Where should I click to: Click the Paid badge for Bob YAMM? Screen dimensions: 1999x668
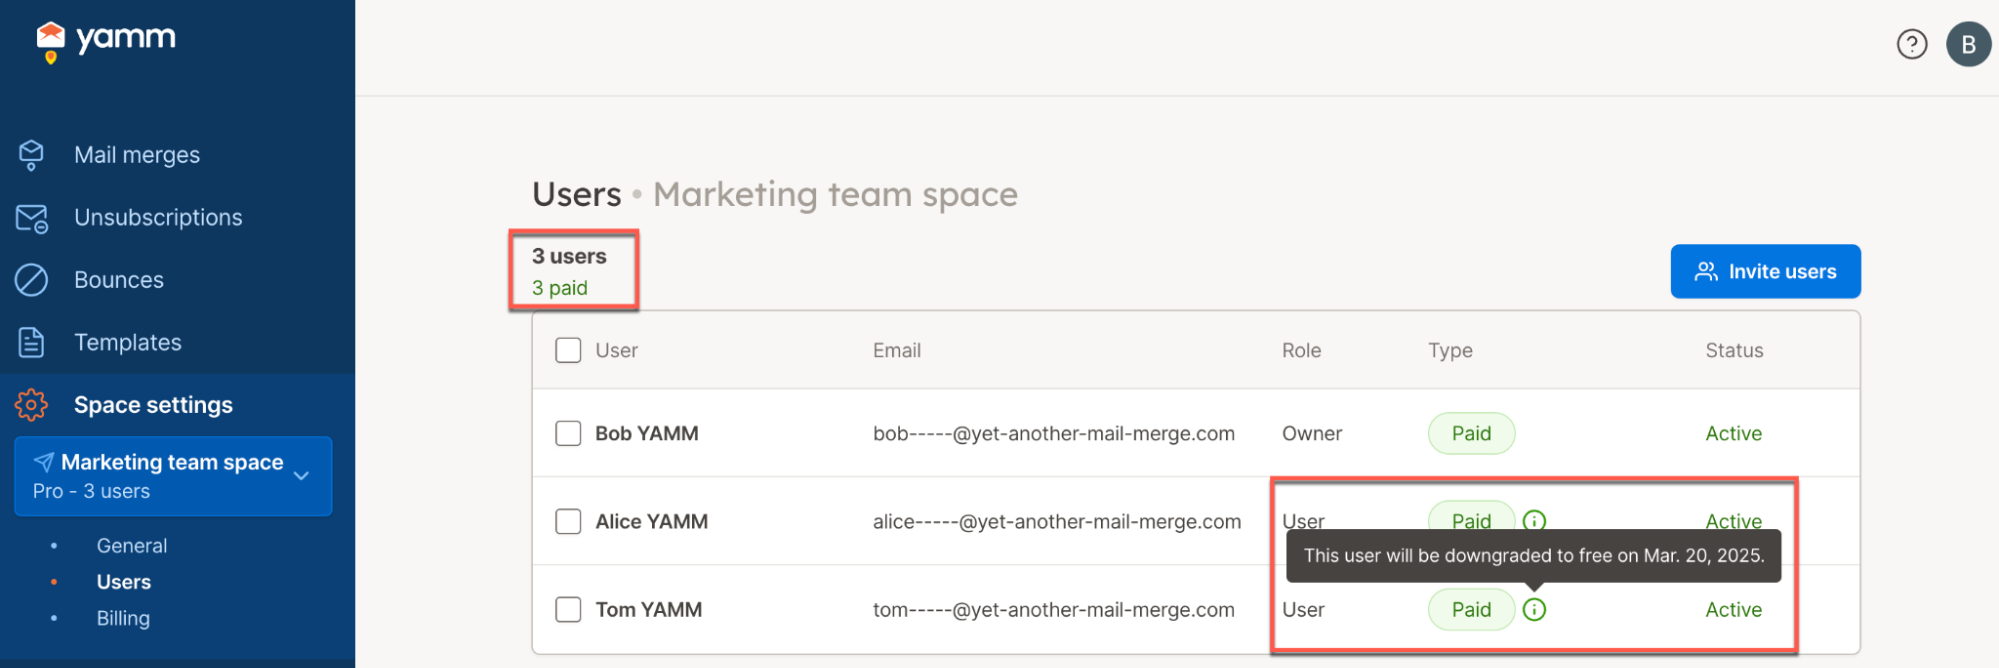coord(1471,433)
